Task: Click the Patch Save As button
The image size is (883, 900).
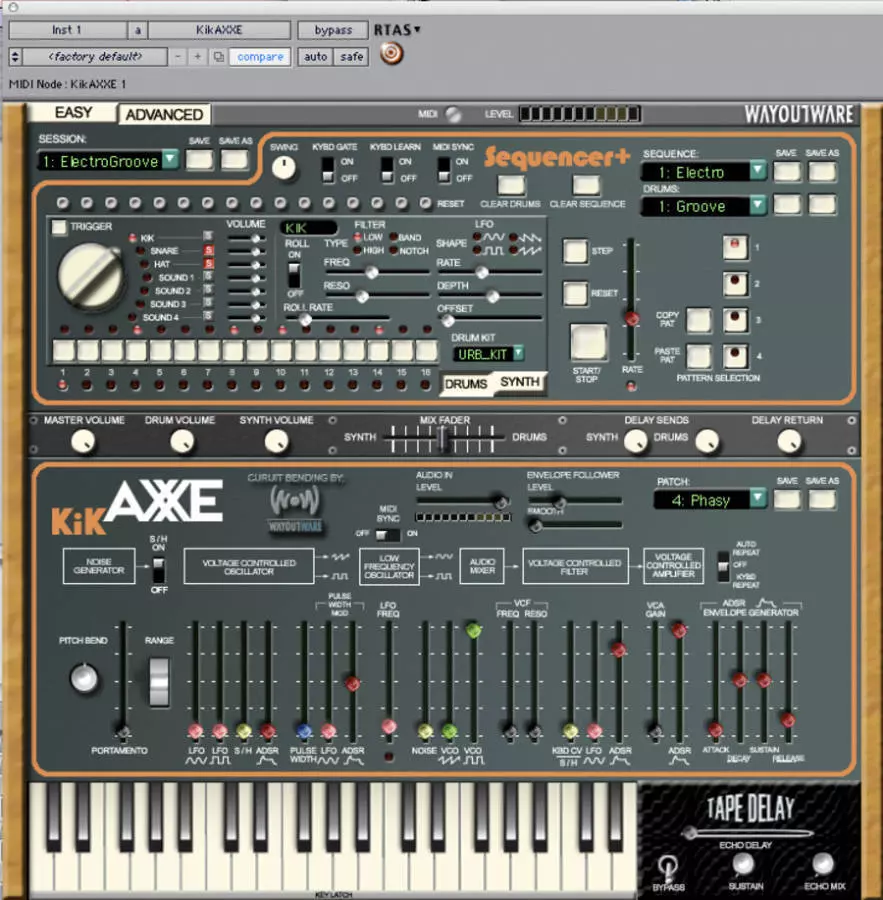Action: [x=822, y=500]
